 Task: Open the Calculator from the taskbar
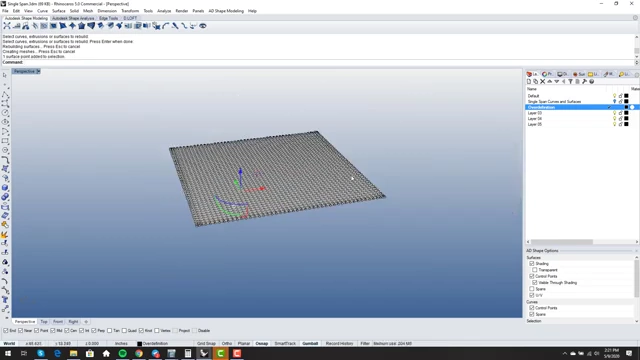click(x=188, y=353)
